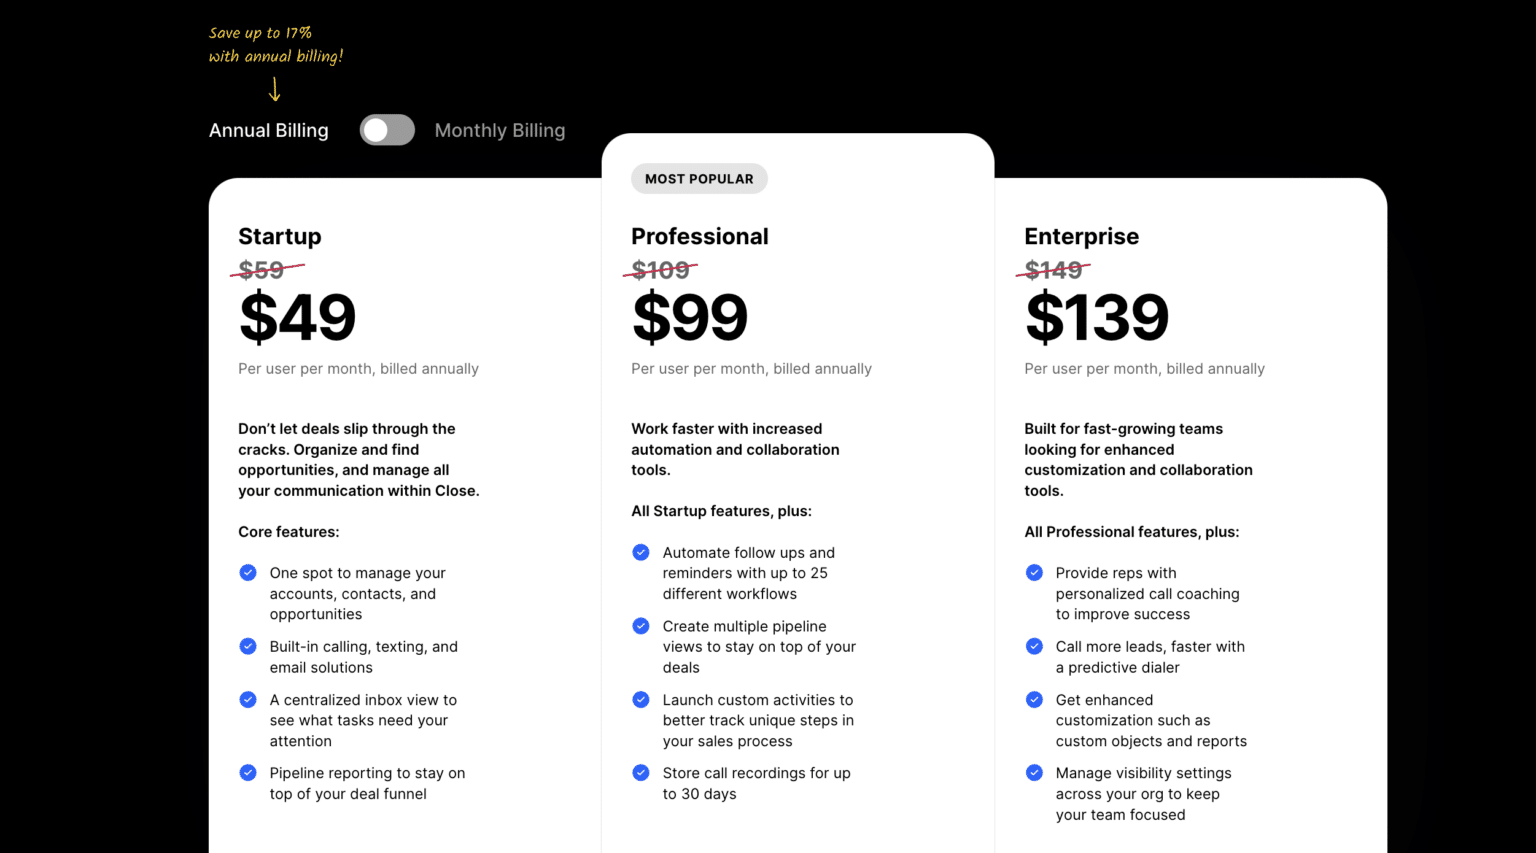
Task: Select the checkmark next to 'Manage visibility settings' feature
Action: (1035, 772)
